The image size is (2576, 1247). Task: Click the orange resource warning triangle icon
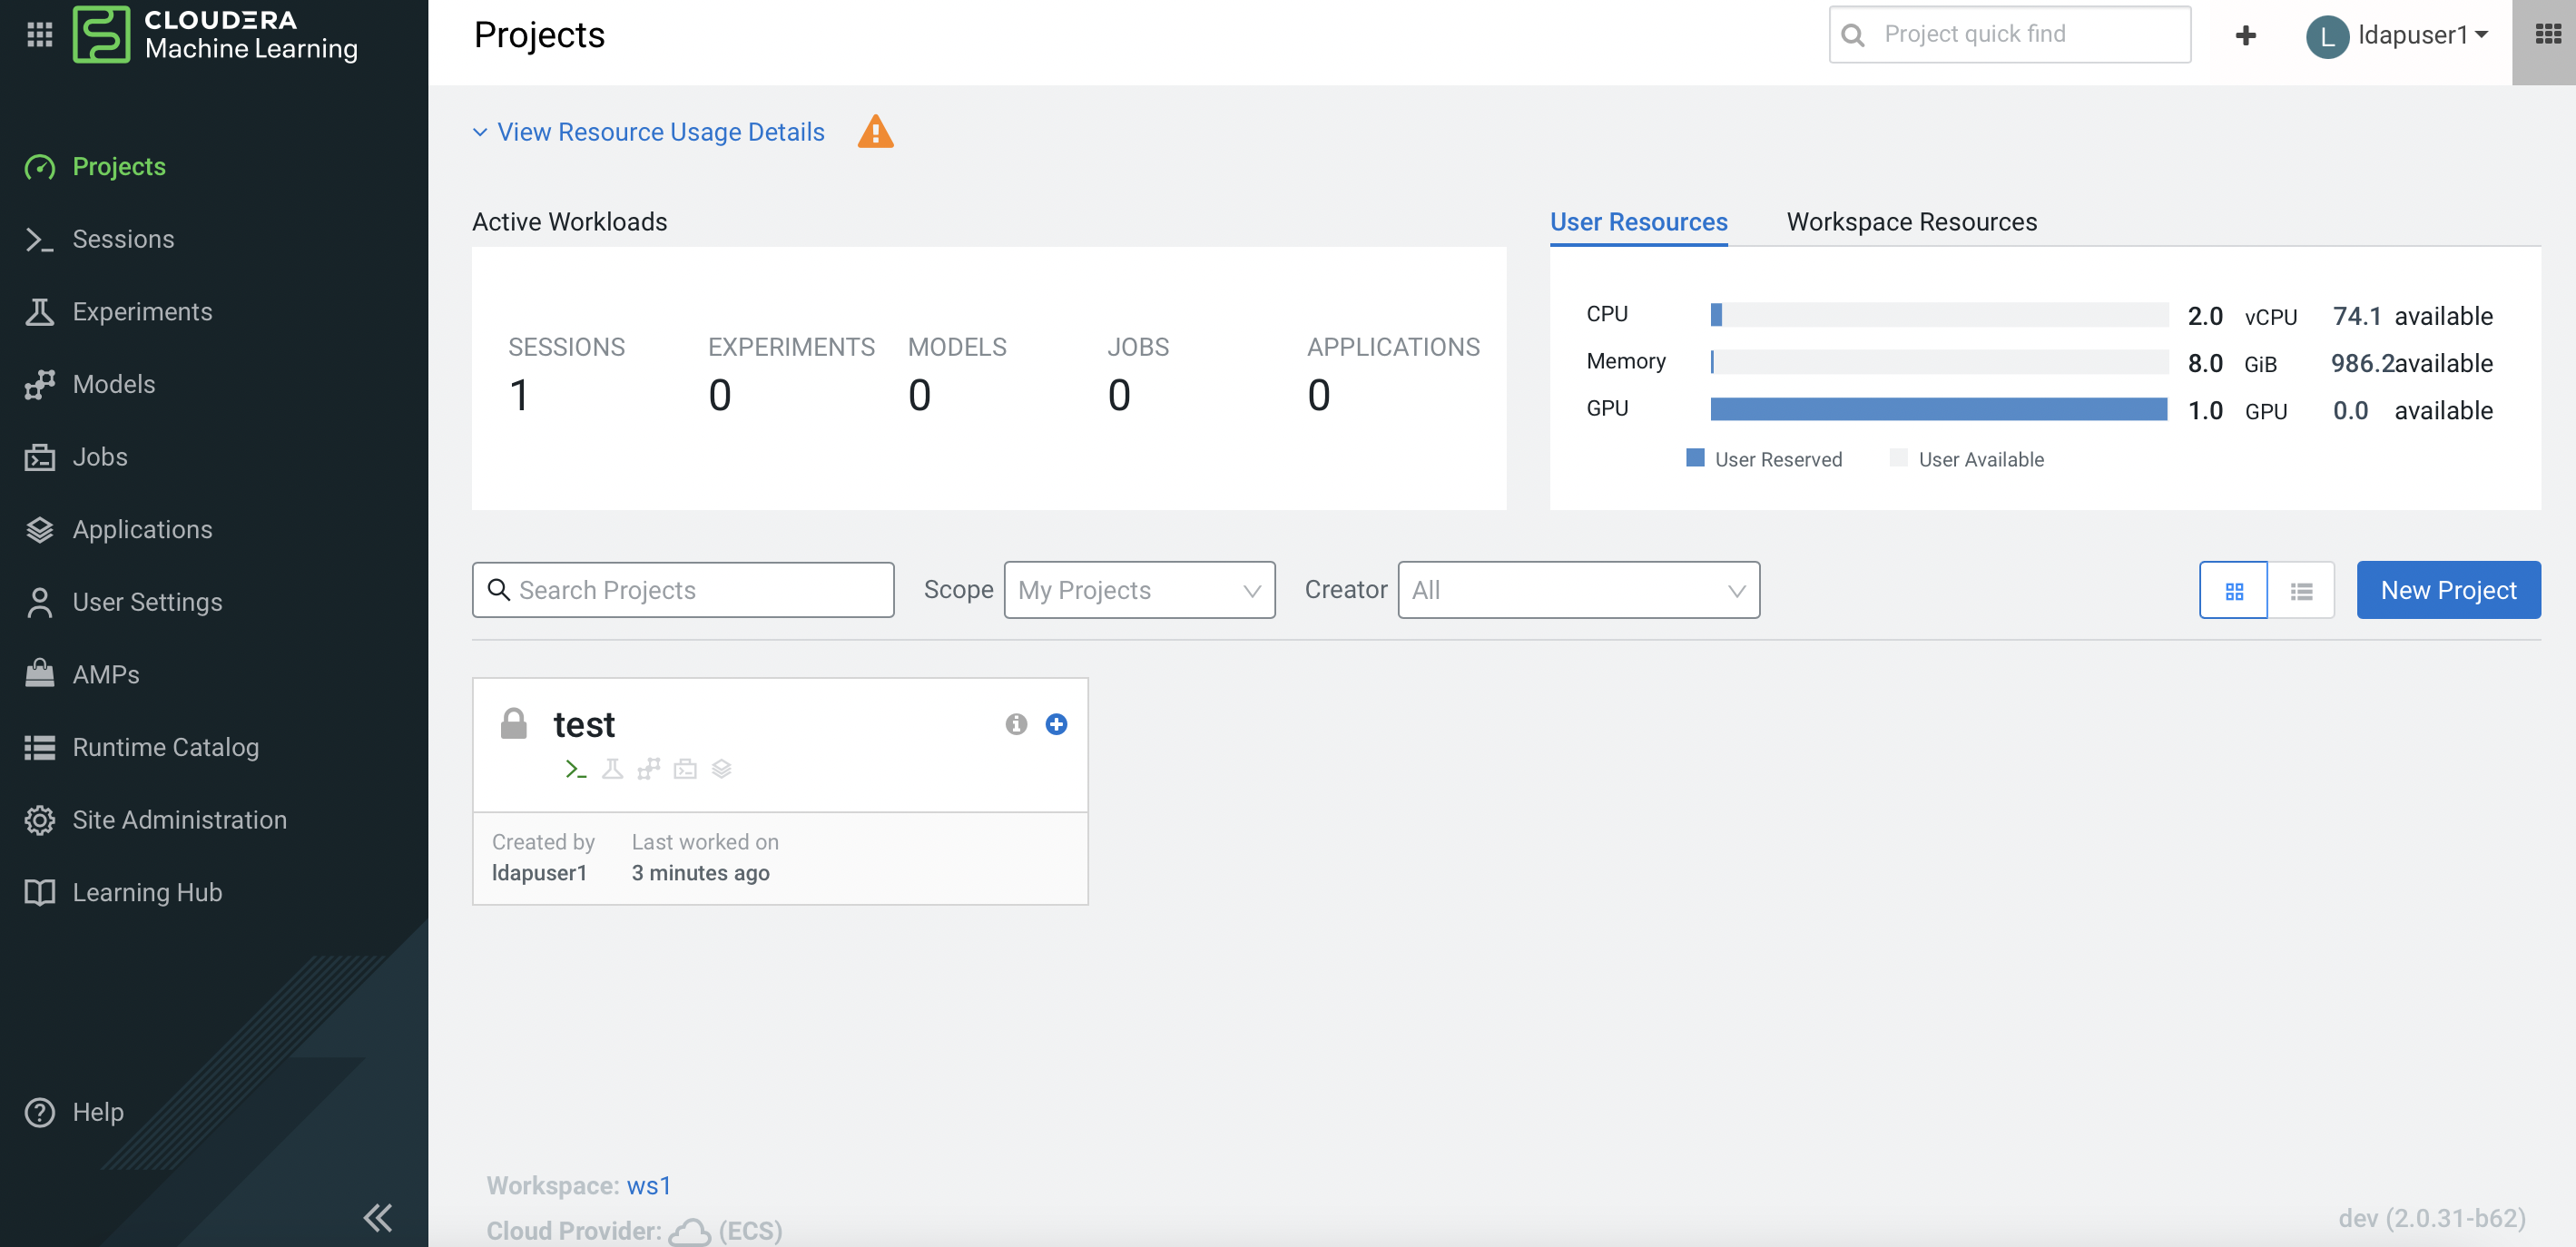[x=875, y=132]
